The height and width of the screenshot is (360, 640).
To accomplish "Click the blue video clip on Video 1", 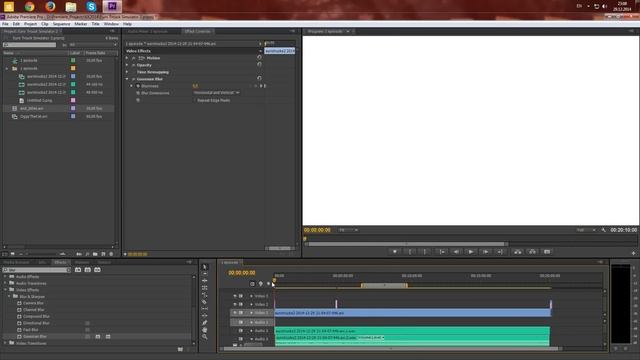I will coord(413,313).
